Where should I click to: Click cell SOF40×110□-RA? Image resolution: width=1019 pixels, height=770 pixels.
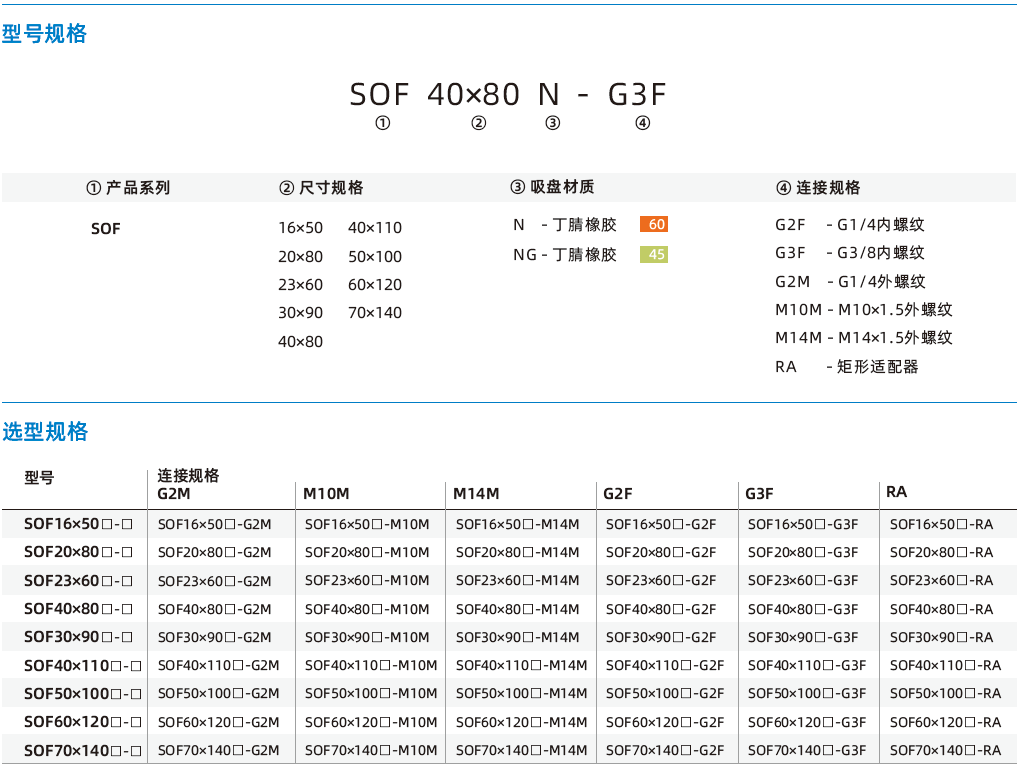click(x=946, y=665)
